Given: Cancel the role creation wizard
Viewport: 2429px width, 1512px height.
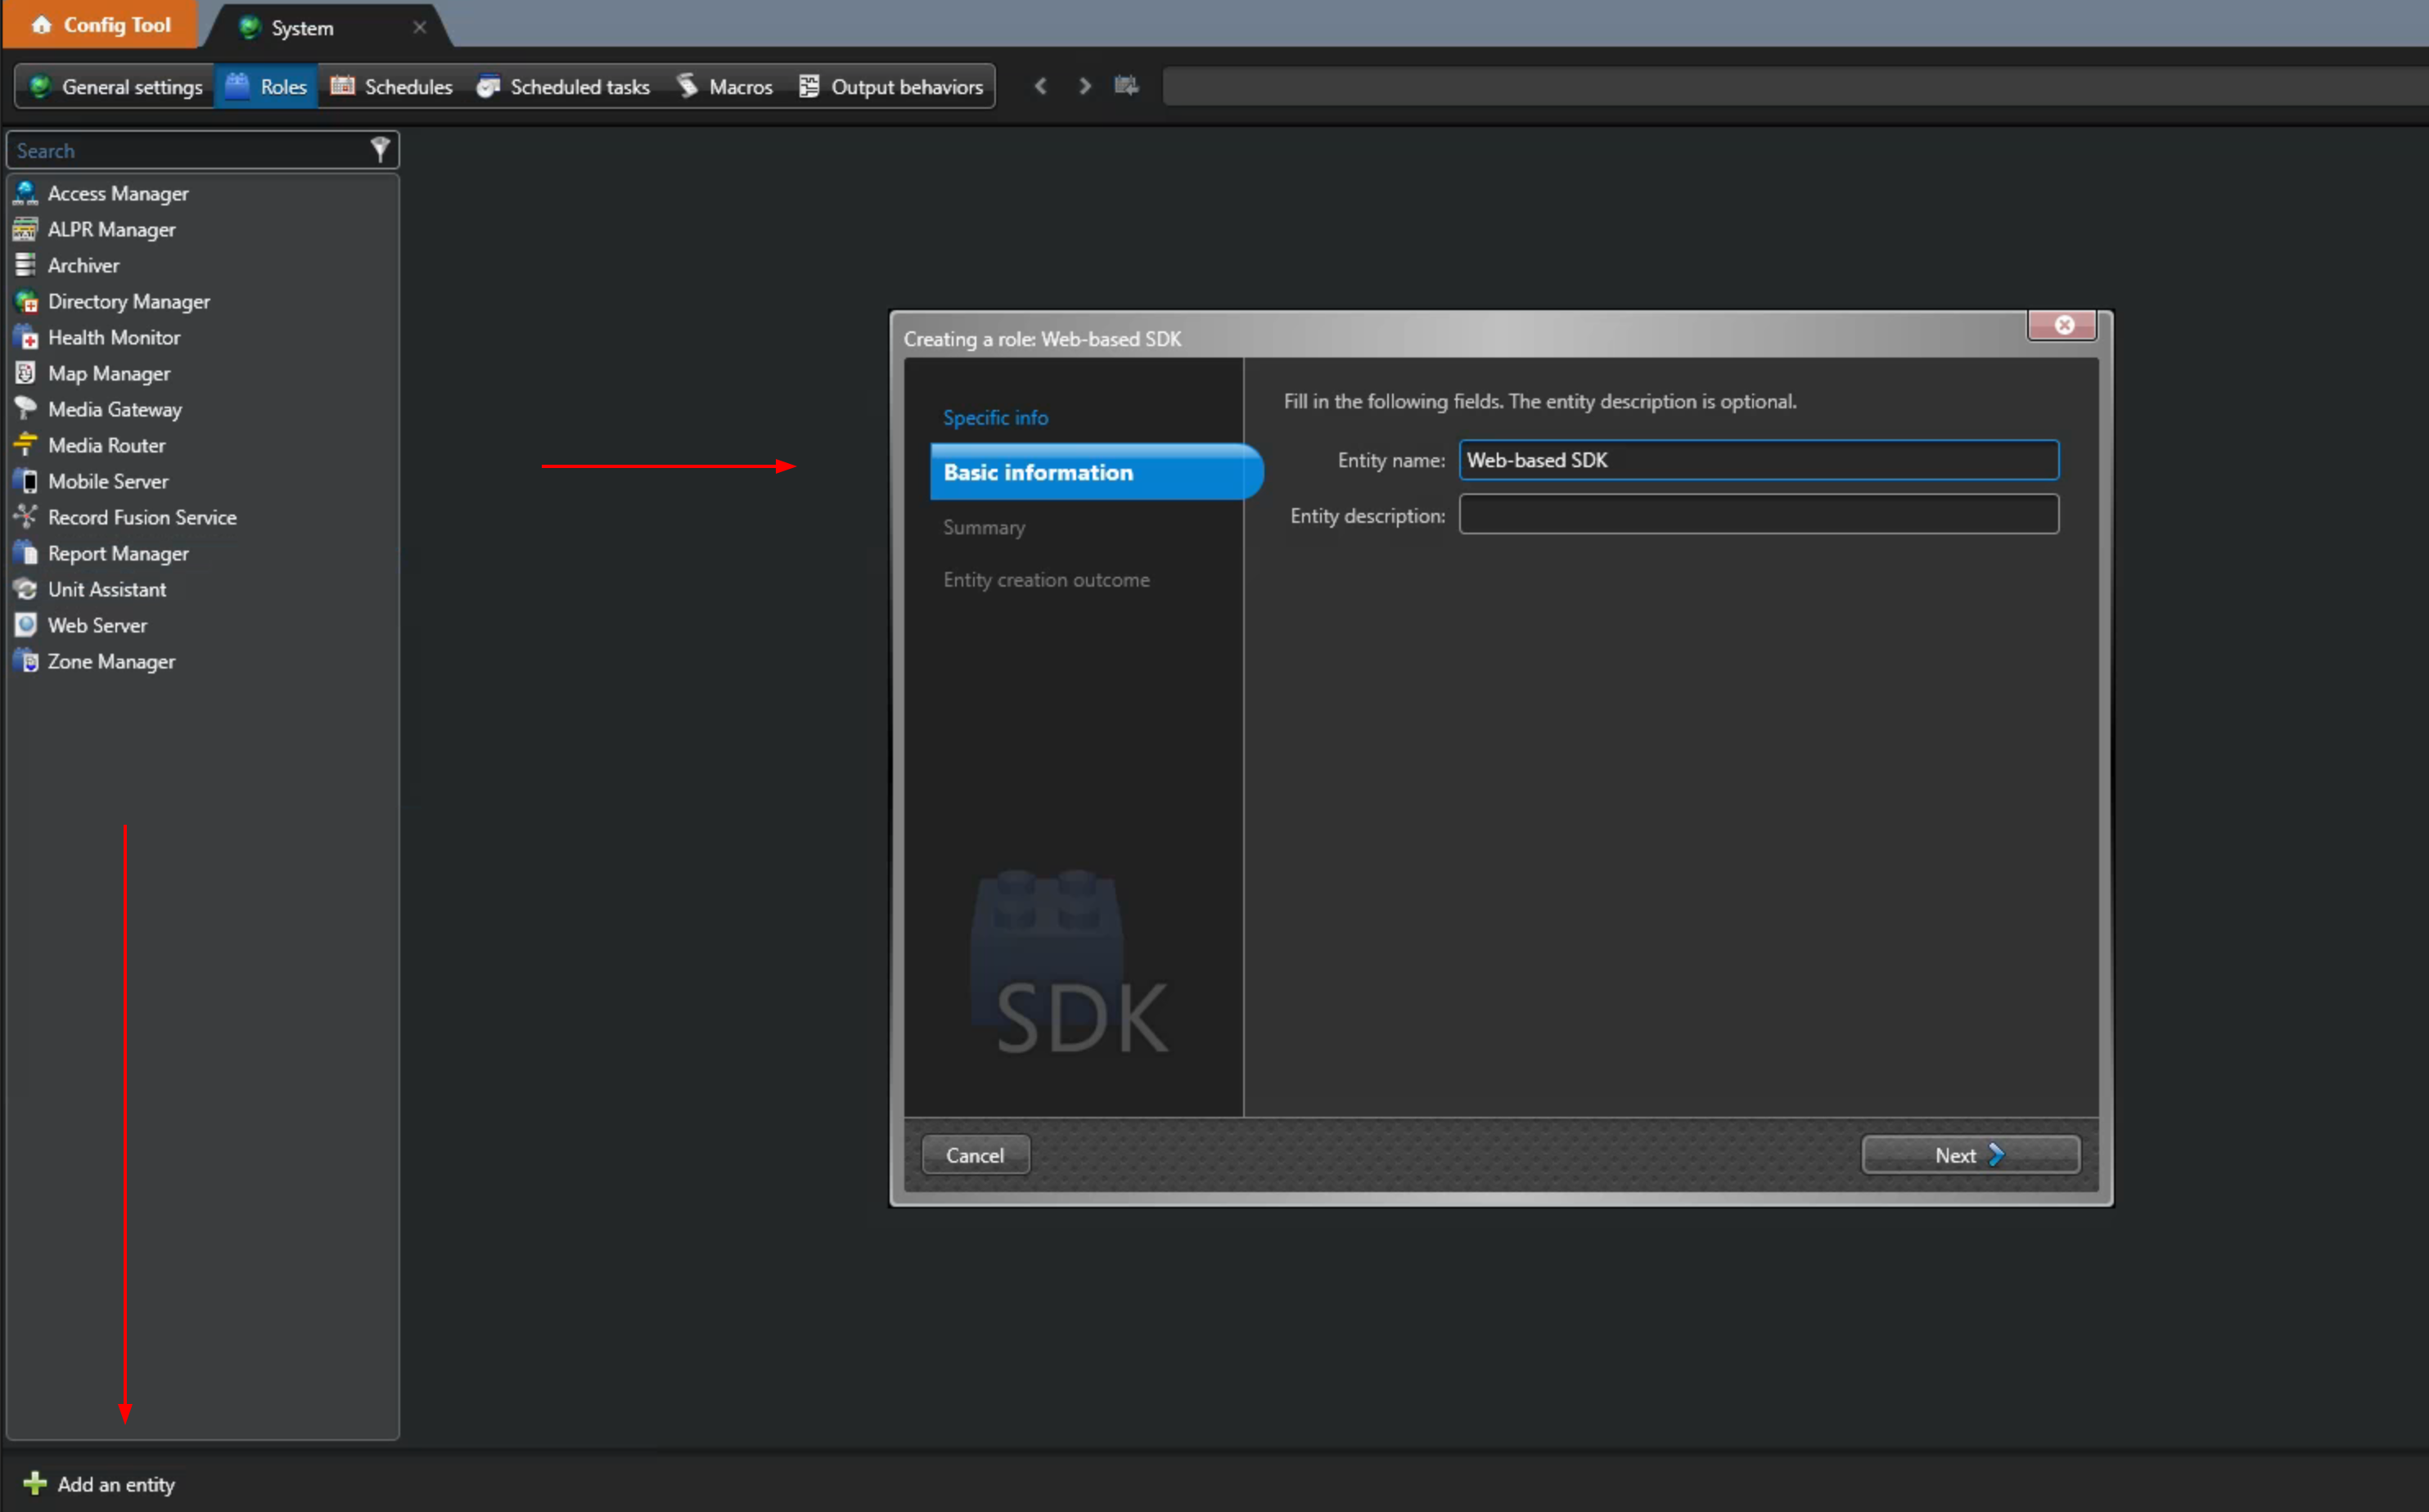Looking at the screenshot, I should [975, 1155].
